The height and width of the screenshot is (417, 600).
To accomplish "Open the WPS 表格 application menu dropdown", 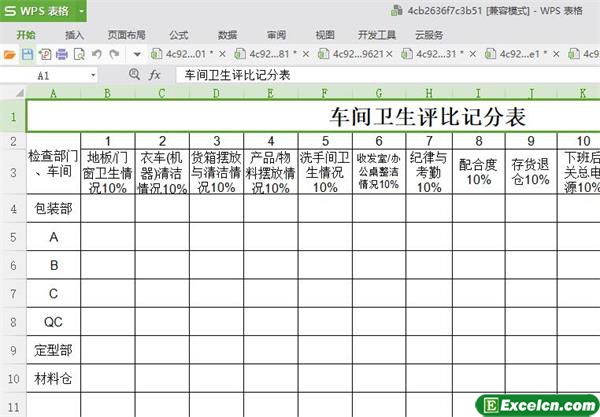I will (82, 11).
